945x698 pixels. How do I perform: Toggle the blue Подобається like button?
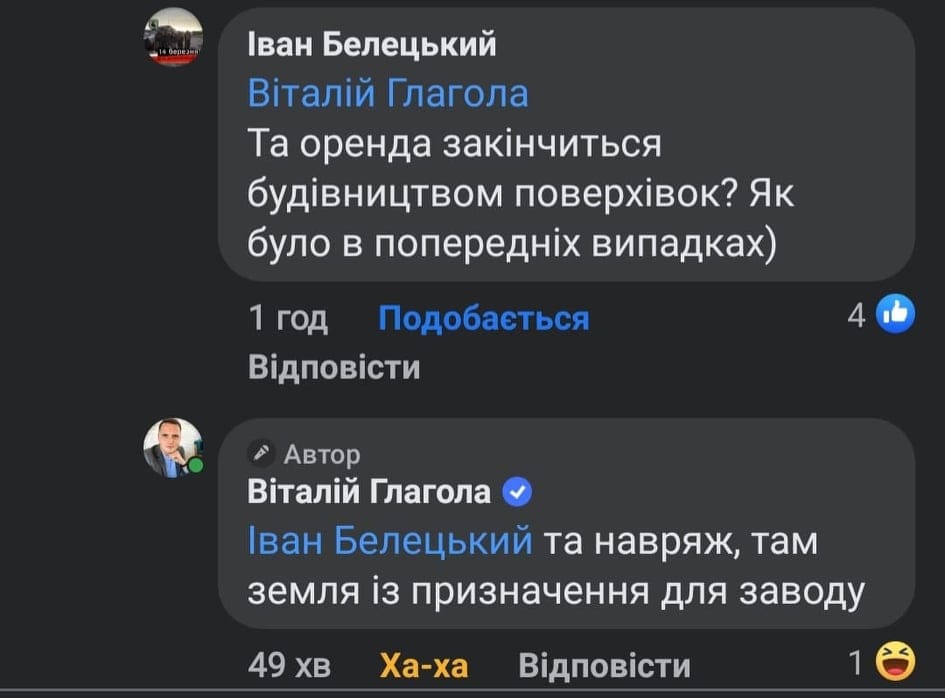coord(484,318)
